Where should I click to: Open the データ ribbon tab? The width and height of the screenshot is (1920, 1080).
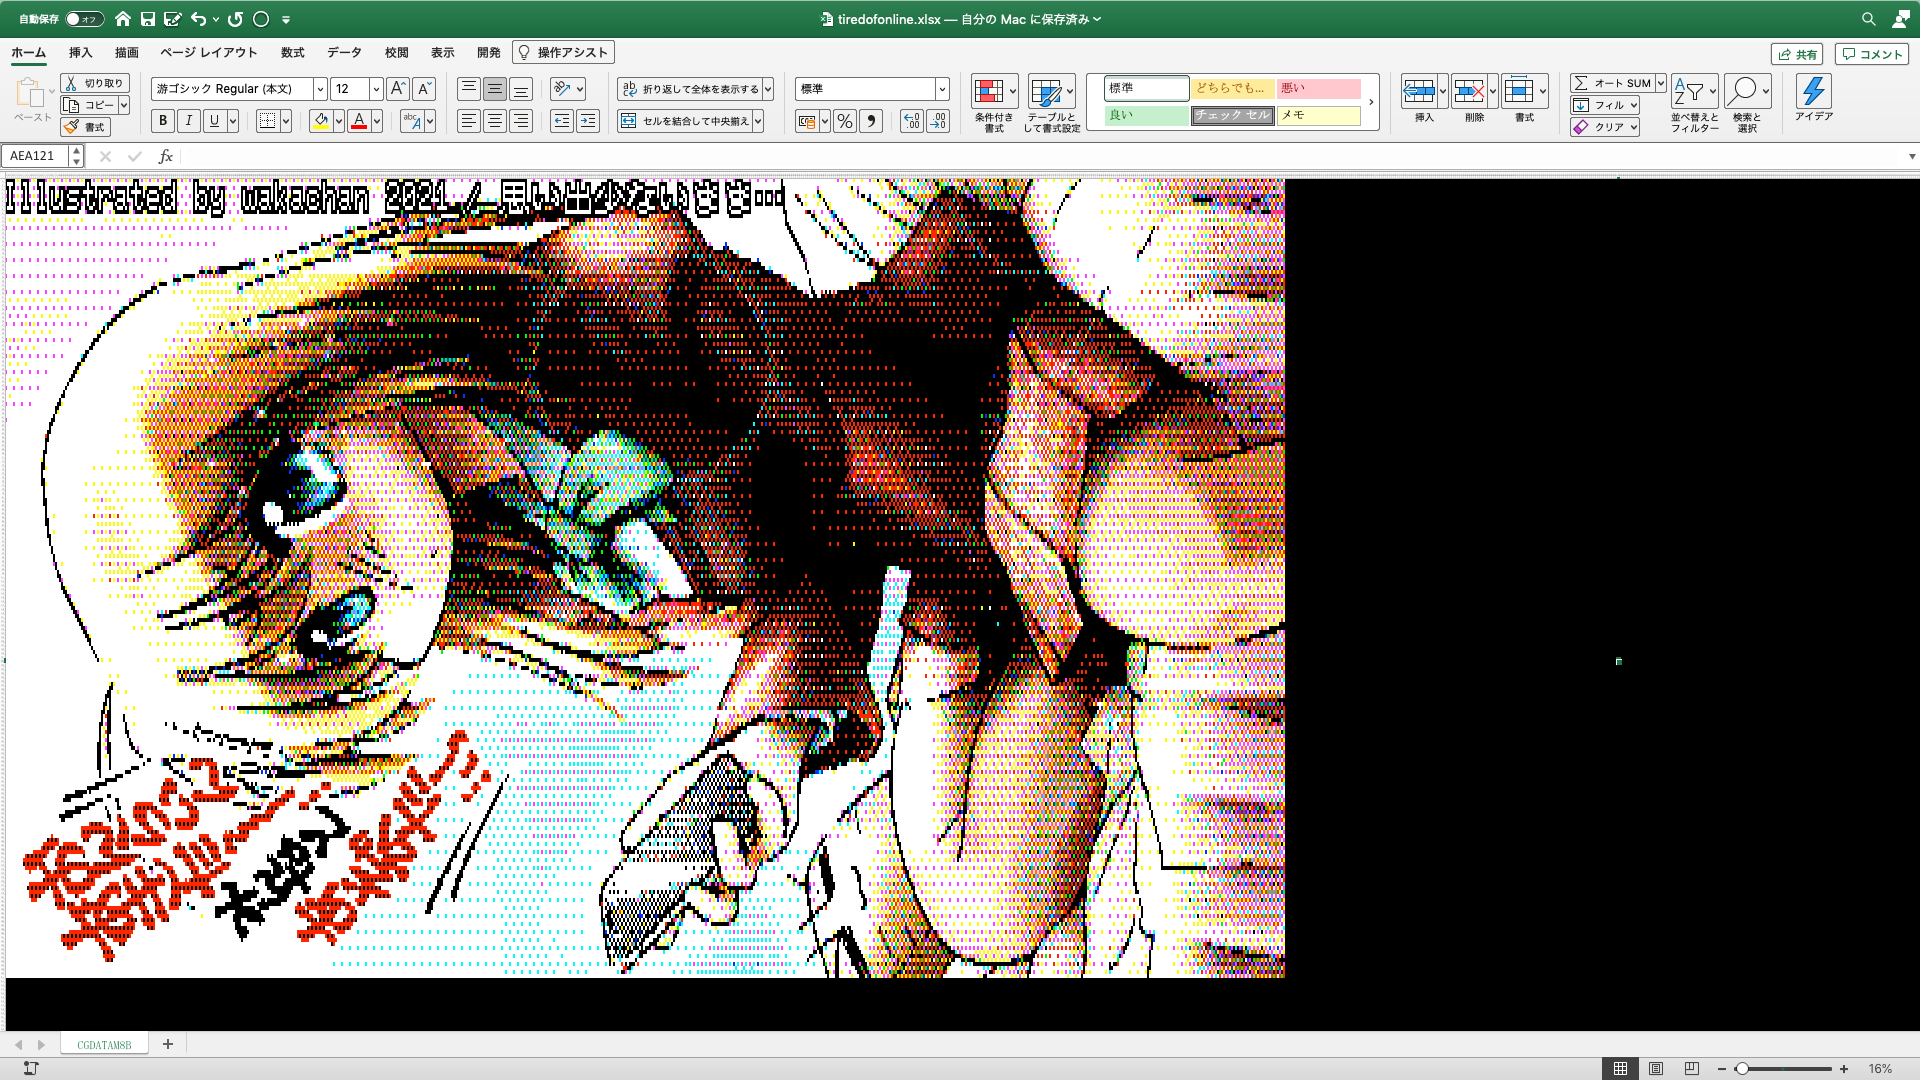coord(344,53)
